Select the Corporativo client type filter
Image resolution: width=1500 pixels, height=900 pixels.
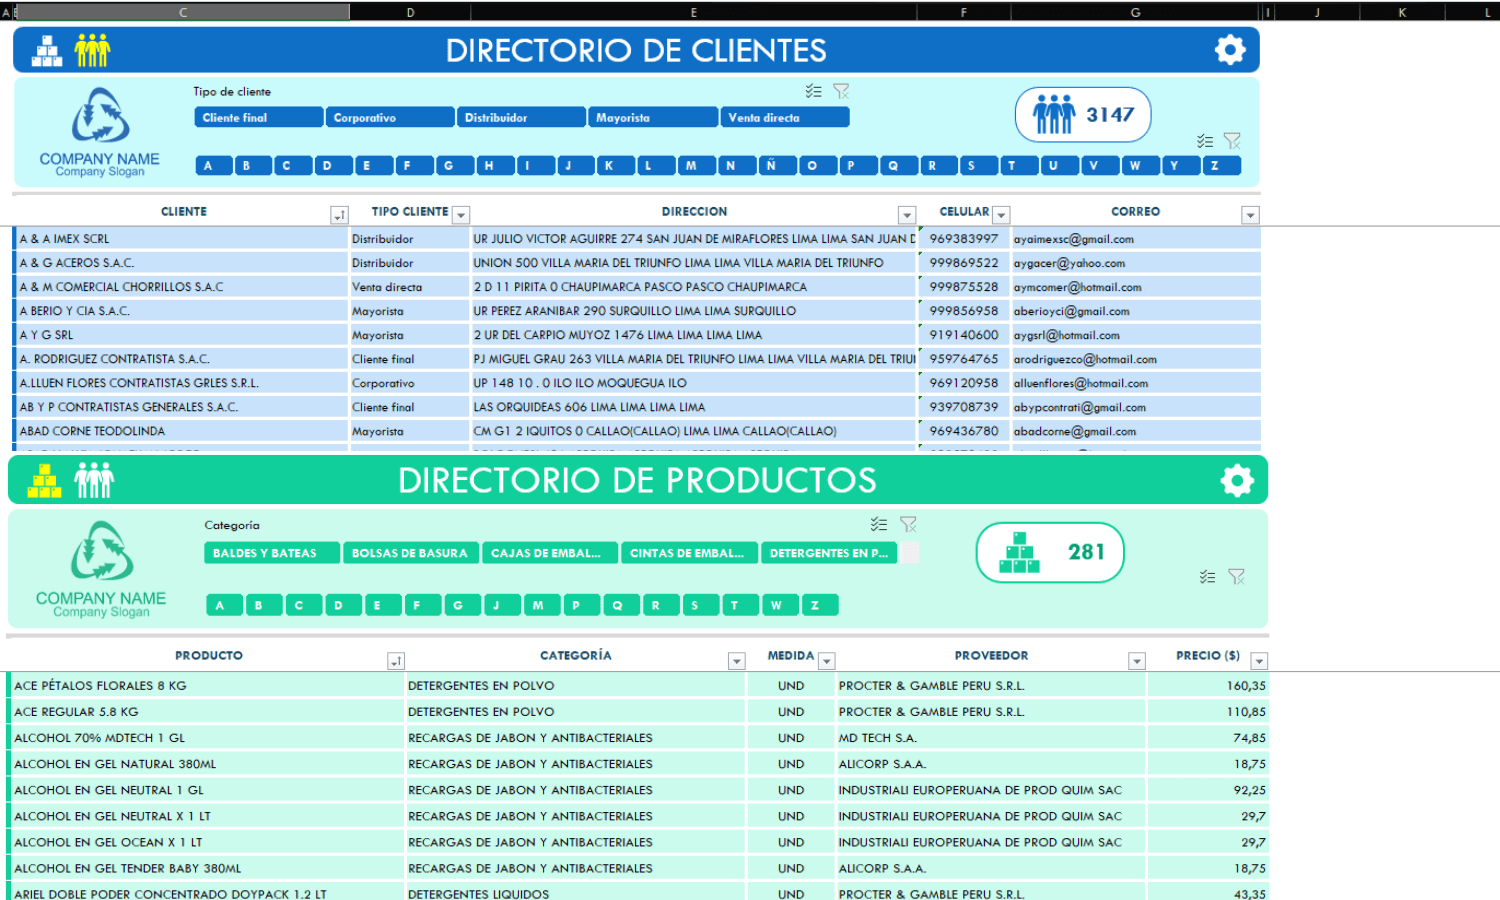390,118
